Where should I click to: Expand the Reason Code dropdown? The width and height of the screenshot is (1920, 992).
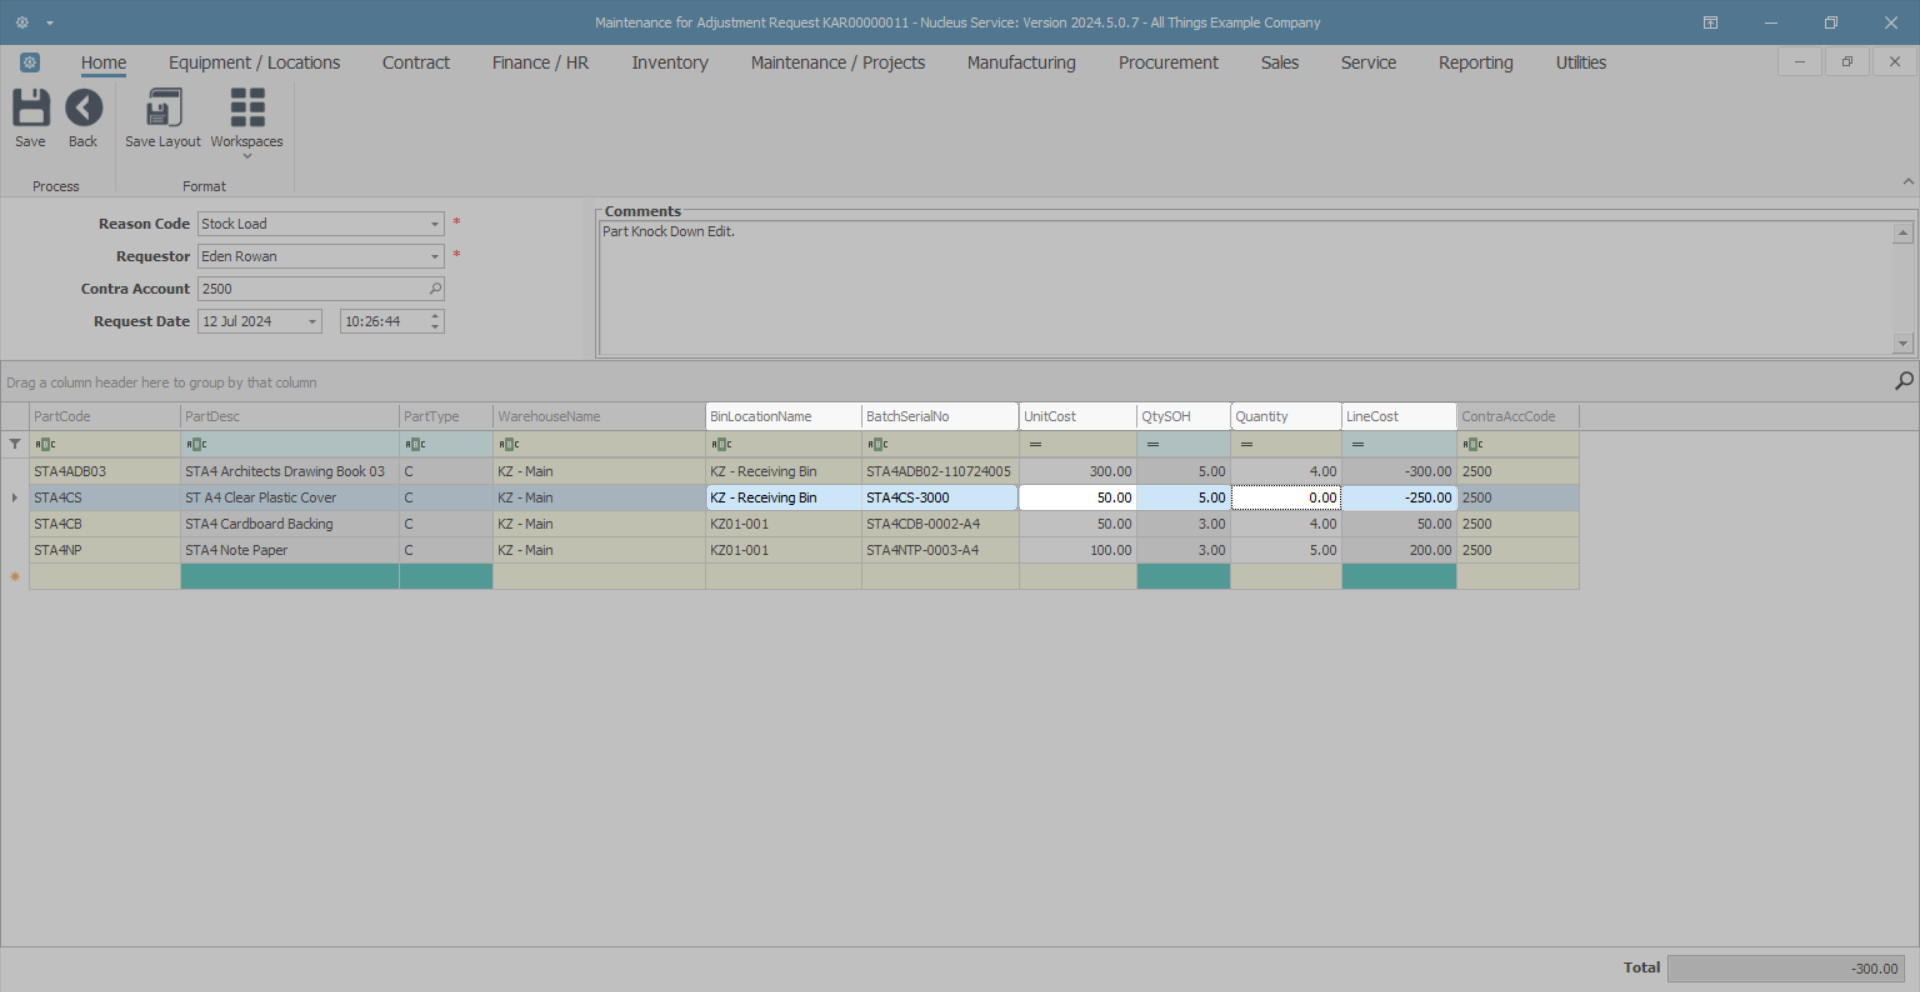click(434, 224)
